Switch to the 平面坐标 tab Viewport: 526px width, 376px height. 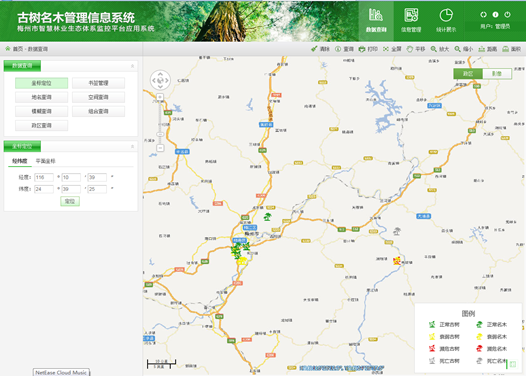tap(45, 161)
